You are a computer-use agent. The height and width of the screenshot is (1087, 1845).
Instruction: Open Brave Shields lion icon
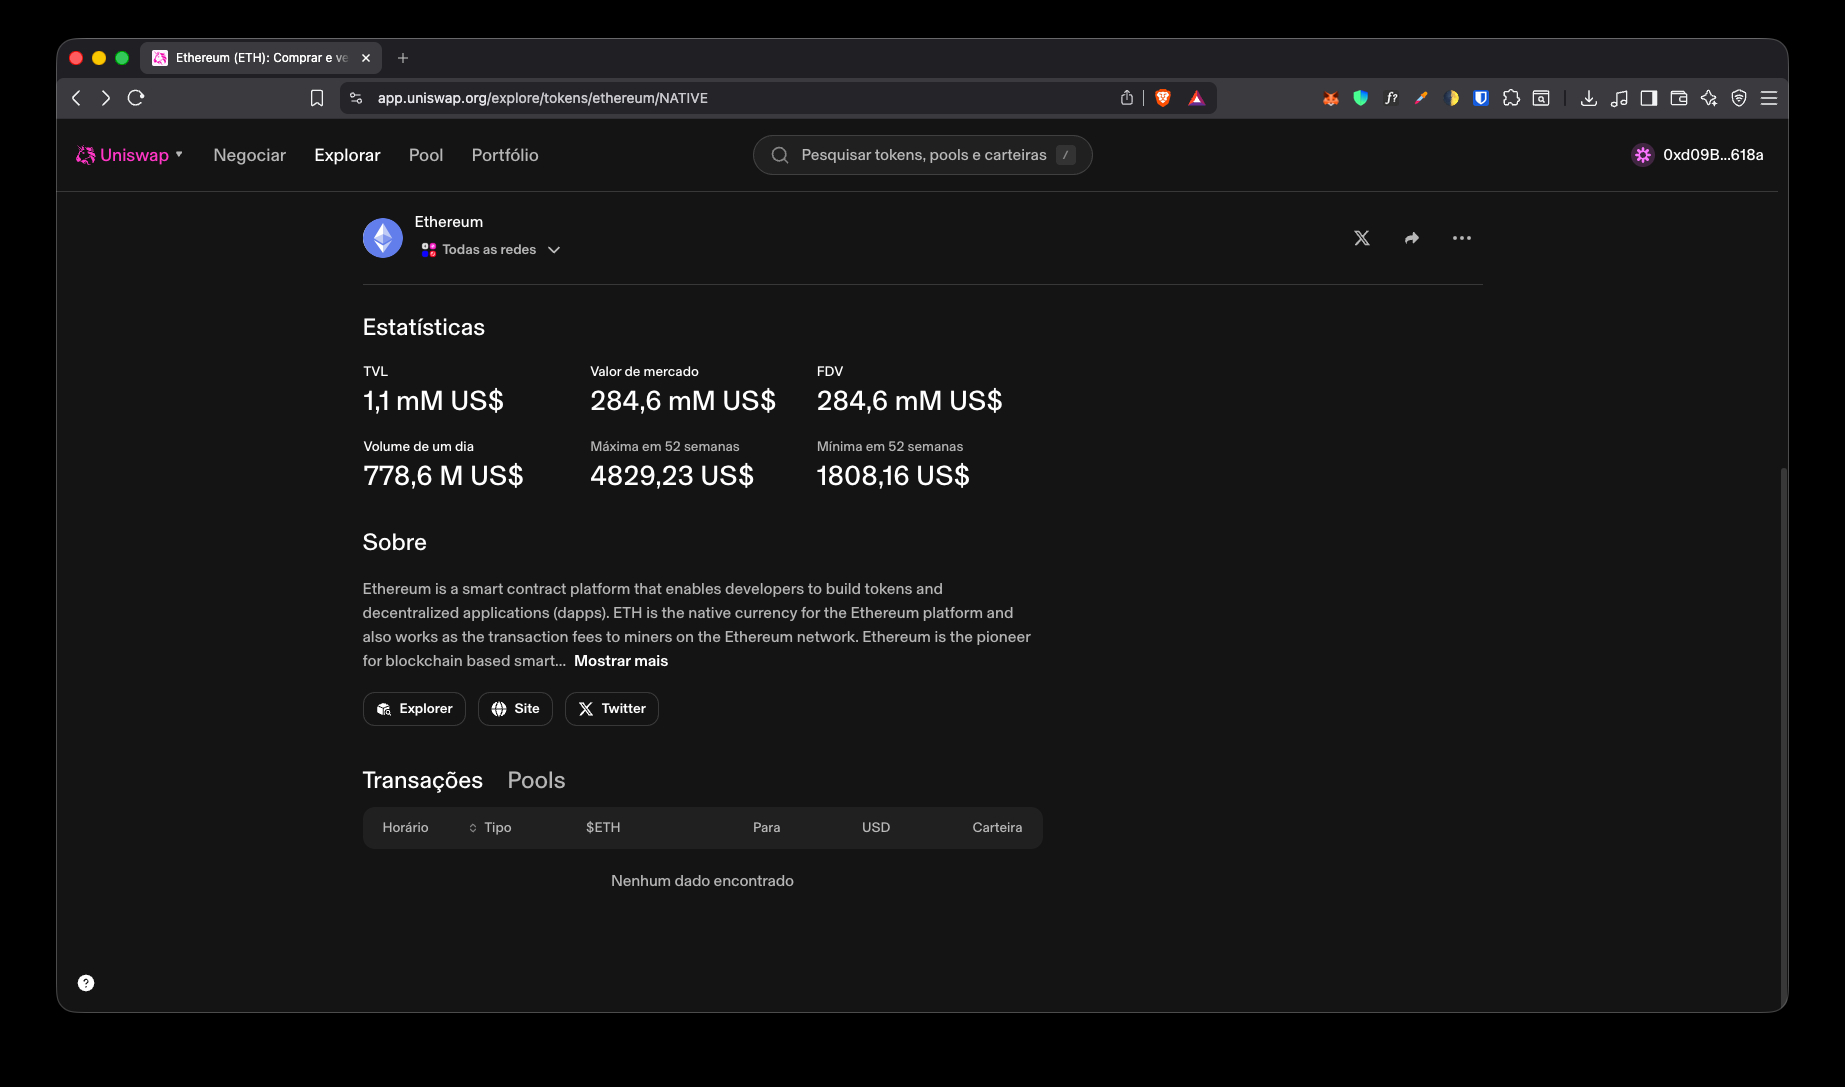(x=1163, y=98)
